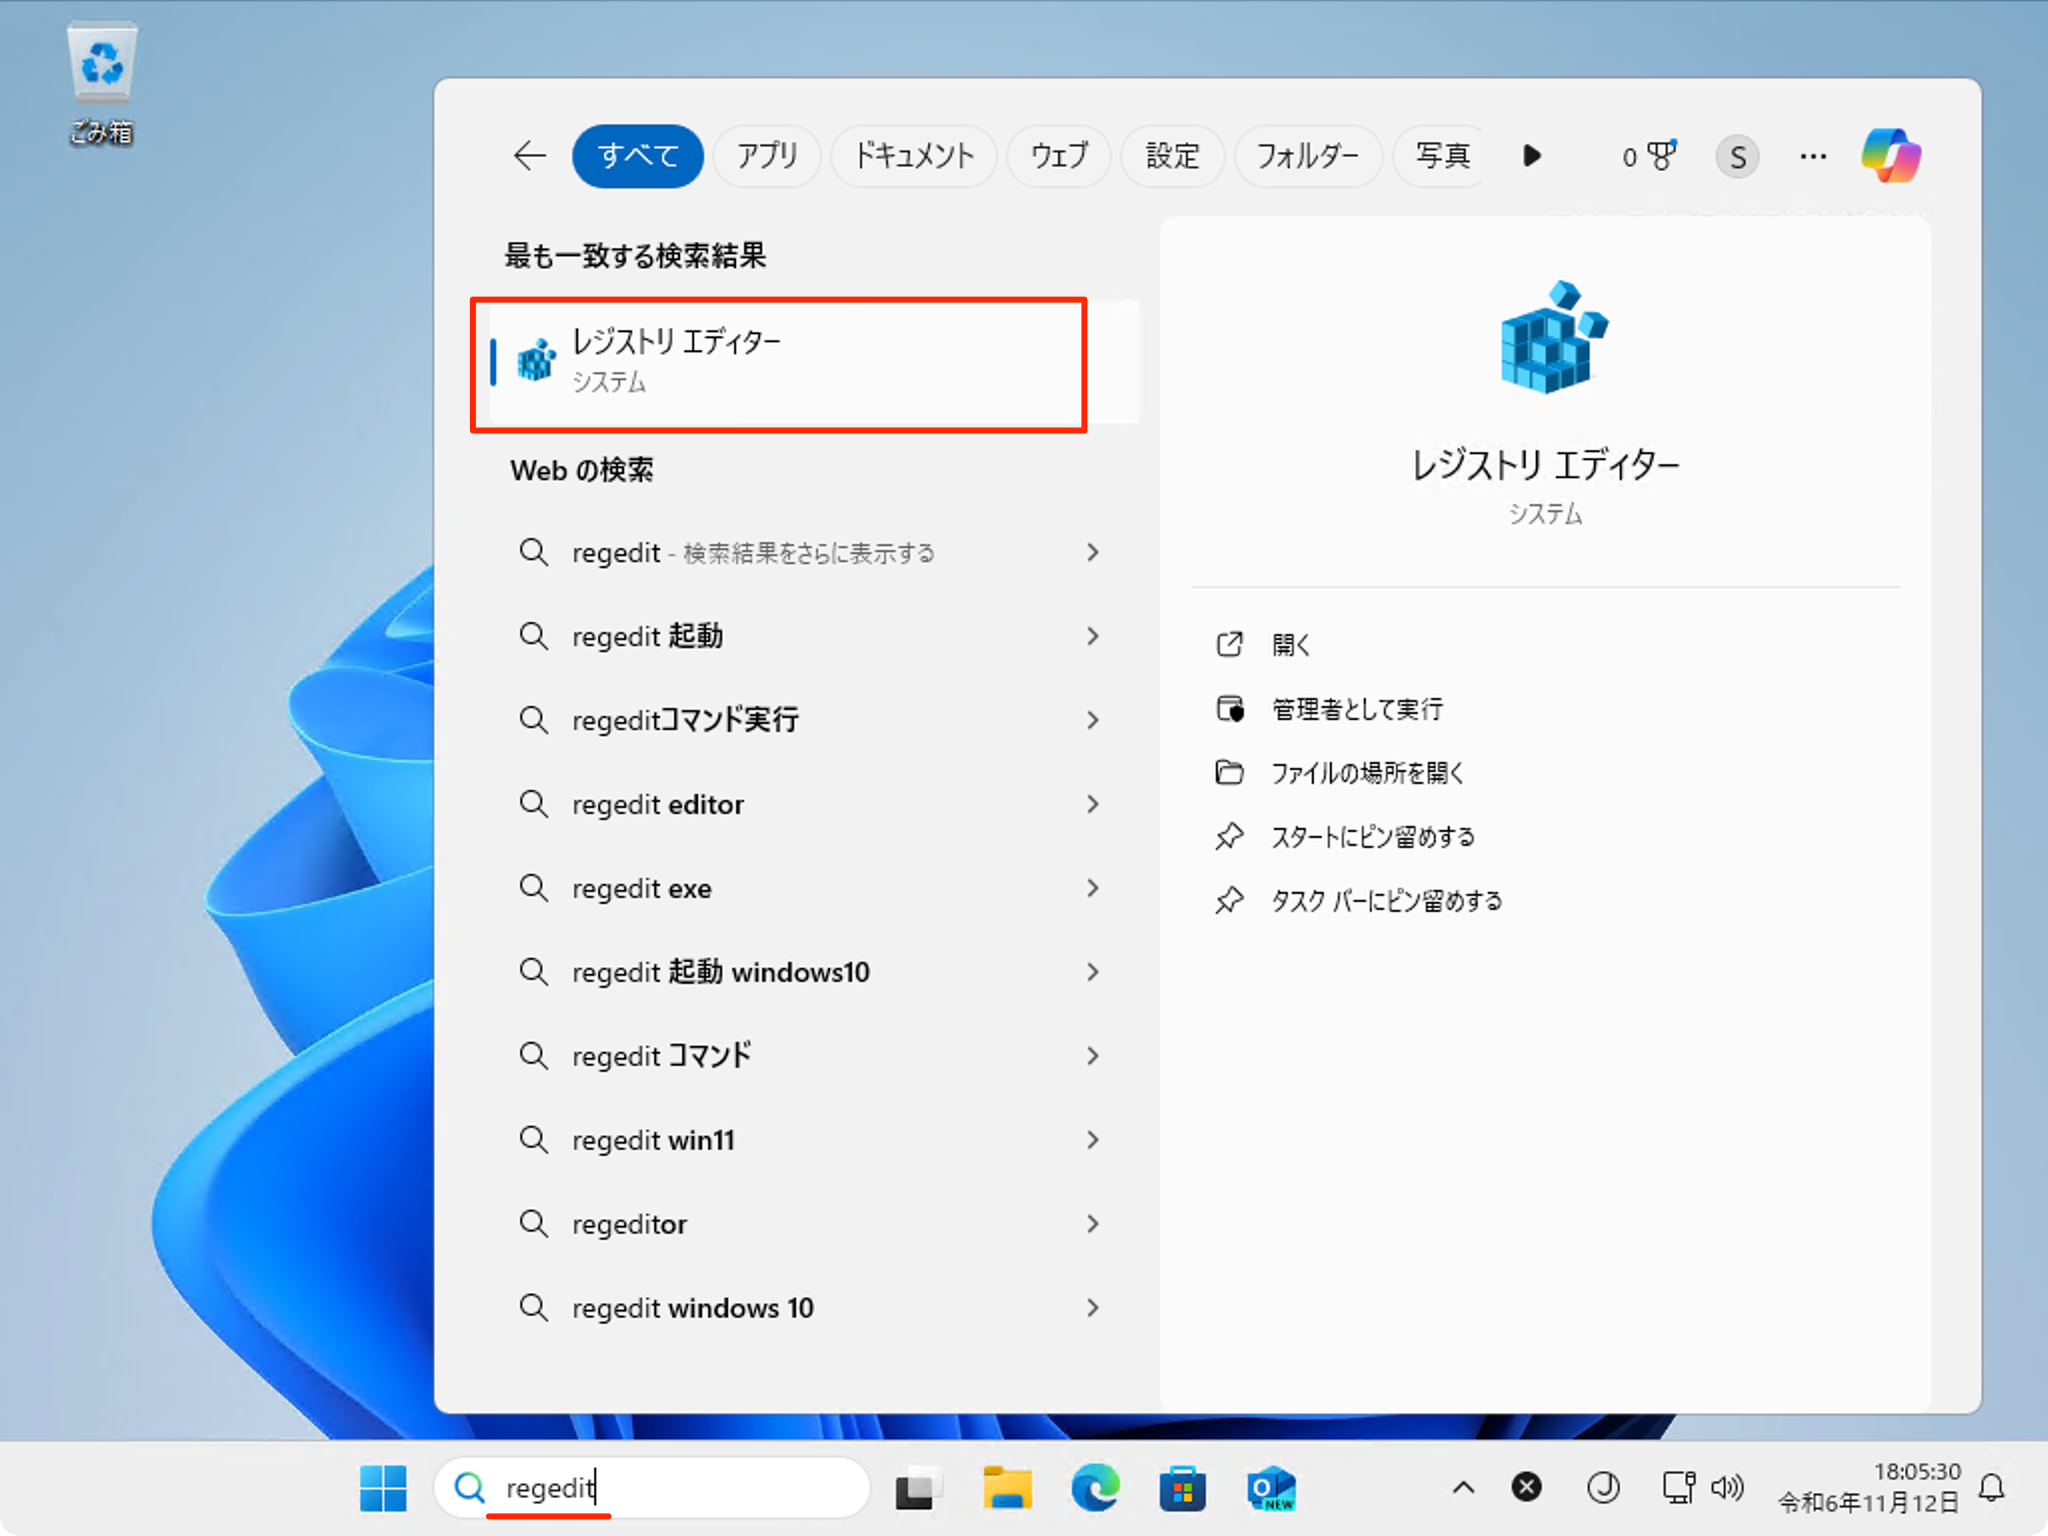Viewport: 2048px width, 1536px height.
Task: Click the back arrow in the search panel
Action: pyautogui.click(x=529, y=156)
